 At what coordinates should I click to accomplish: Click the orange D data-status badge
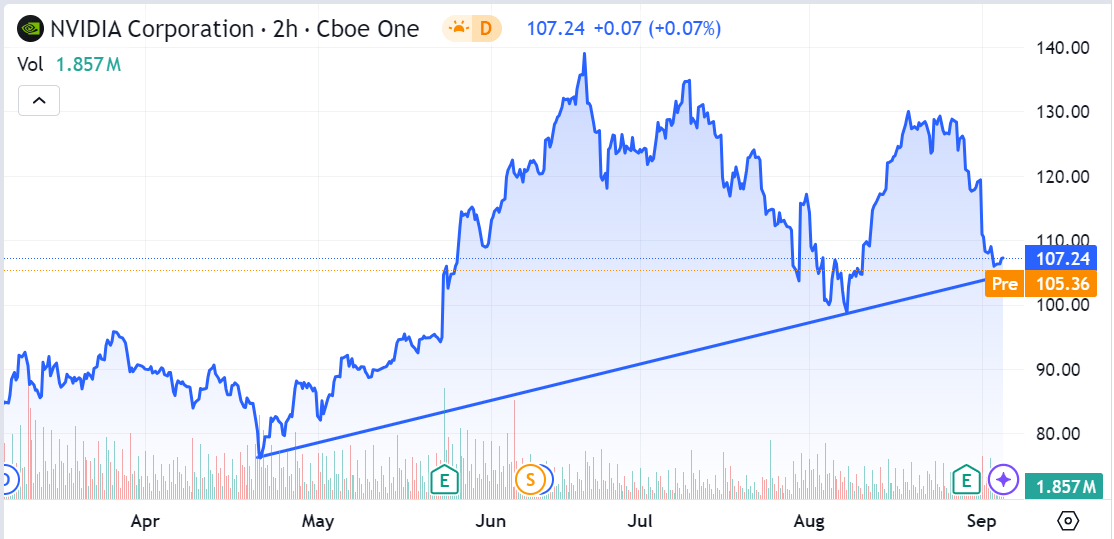[x=486, y=29]
